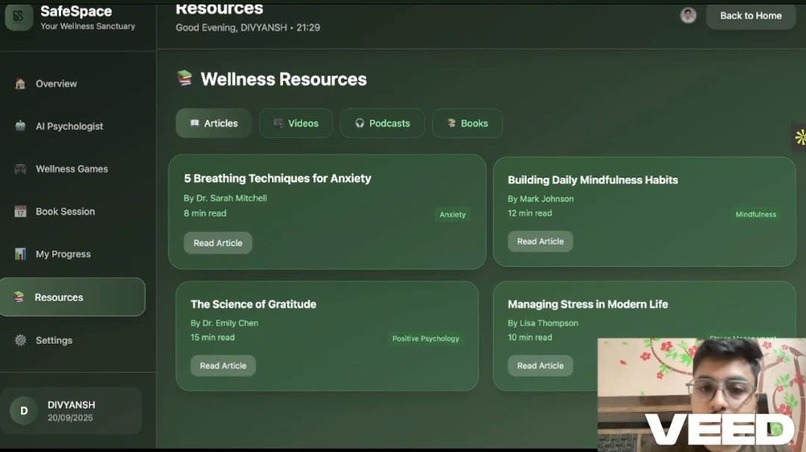The width and height of the screenshot is (806, 452).
Task: Click the Wellness Resources heading
Action: pos(284,79)
